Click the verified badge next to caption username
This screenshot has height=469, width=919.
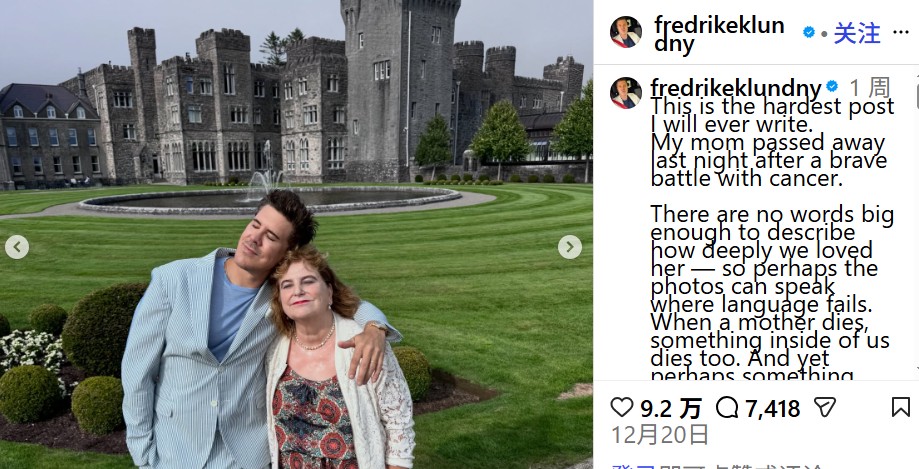832,87
